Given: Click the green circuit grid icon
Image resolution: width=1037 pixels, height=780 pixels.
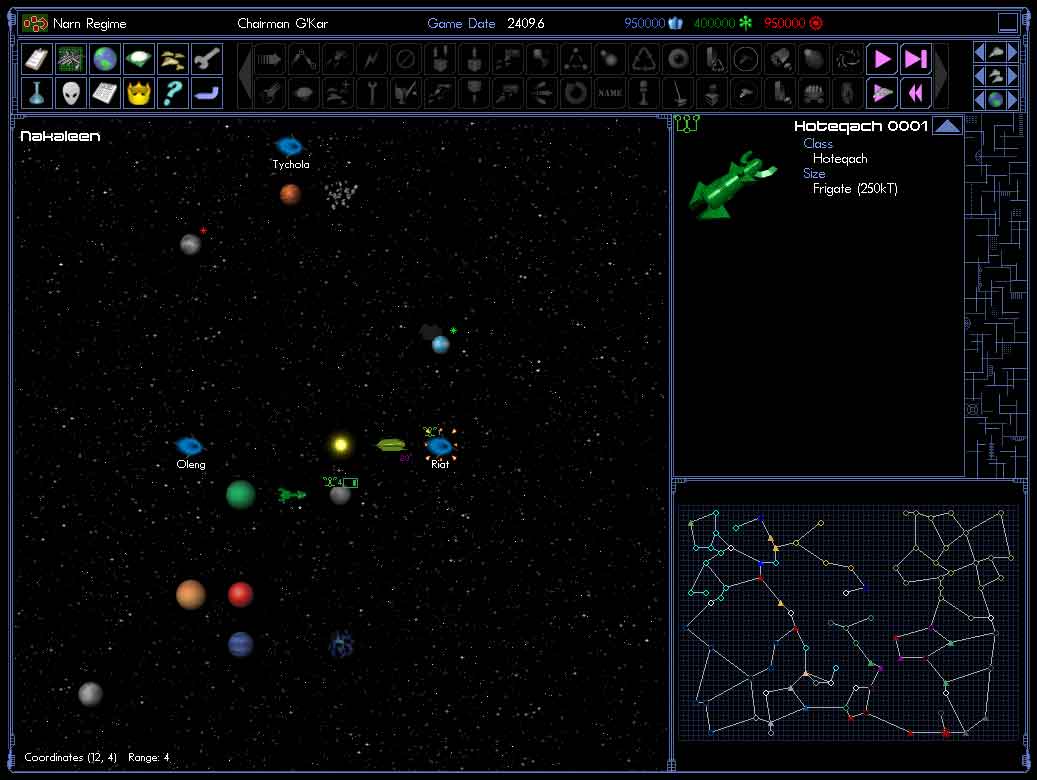Looking at the screenshot, I should (x=71, y=59).
